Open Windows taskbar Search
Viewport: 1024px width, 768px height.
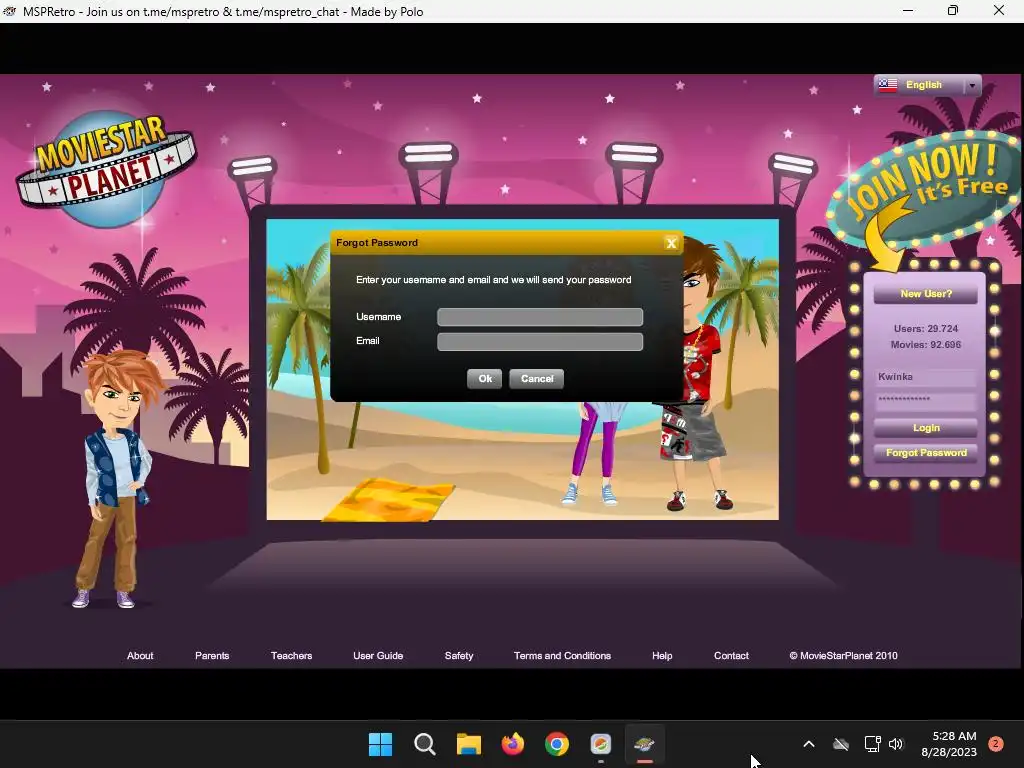click(x=424, y=744)
